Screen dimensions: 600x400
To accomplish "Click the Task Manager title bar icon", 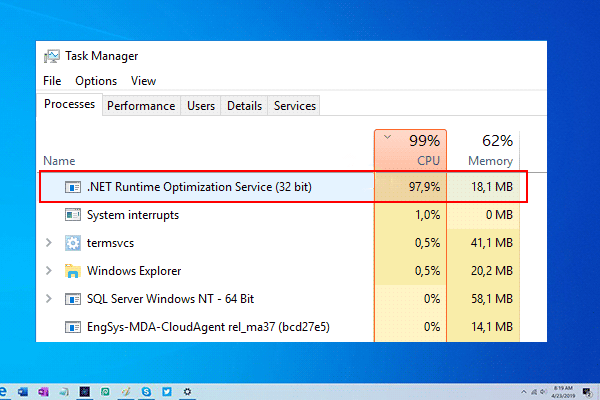I will pos(51,56).
